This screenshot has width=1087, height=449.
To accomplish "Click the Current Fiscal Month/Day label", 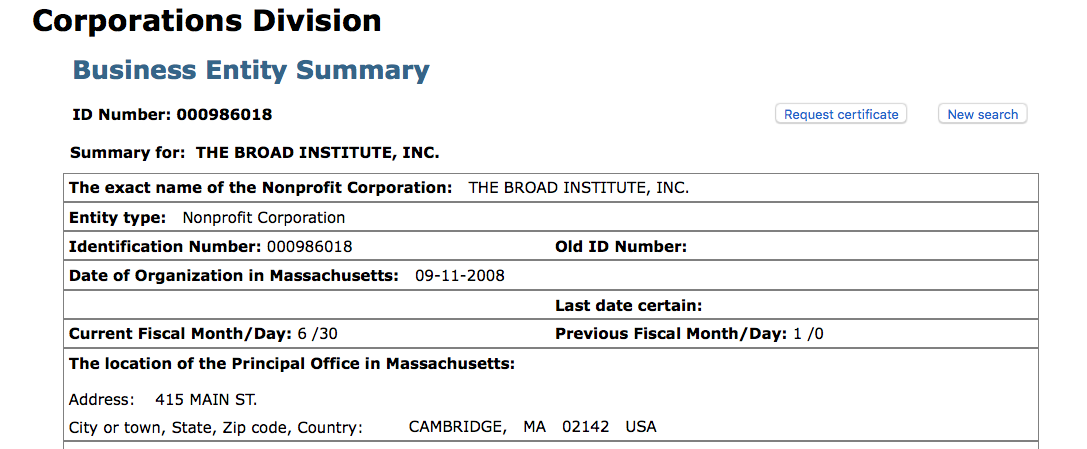I will pos(180,334).
